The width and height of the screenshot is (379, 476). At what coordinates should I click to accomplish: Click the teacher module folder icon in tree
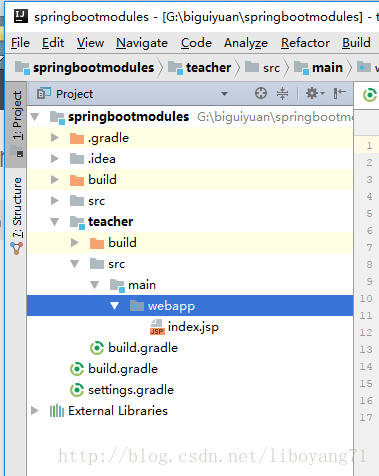[77, 222]
